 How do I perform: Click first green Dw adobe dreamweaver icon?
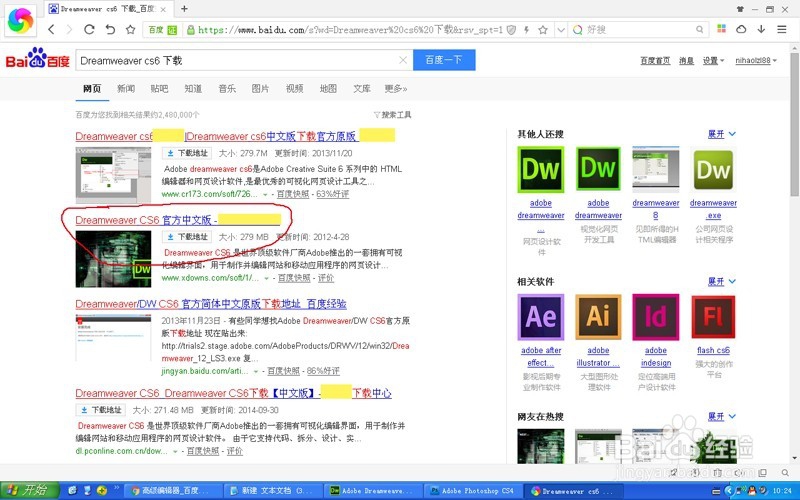coord(541,169)
